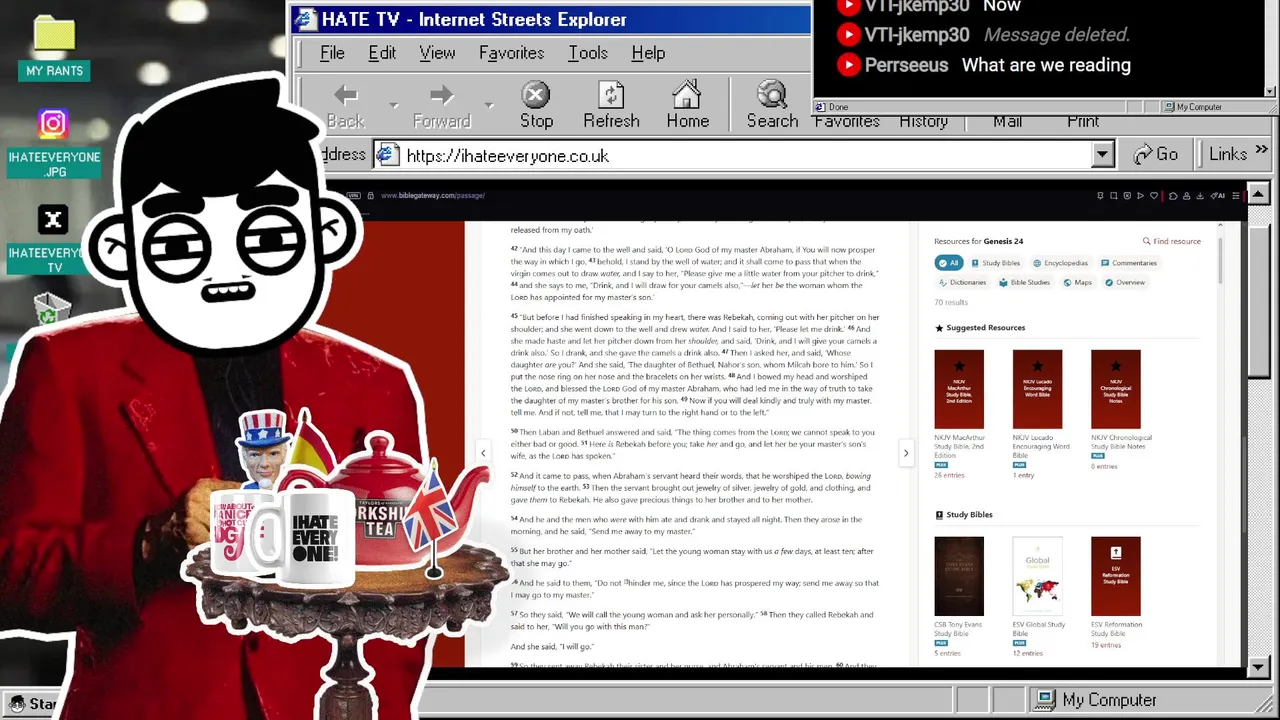
Task: Click the browser scrollbar up arrow
Action: [x=1259, y=193]
